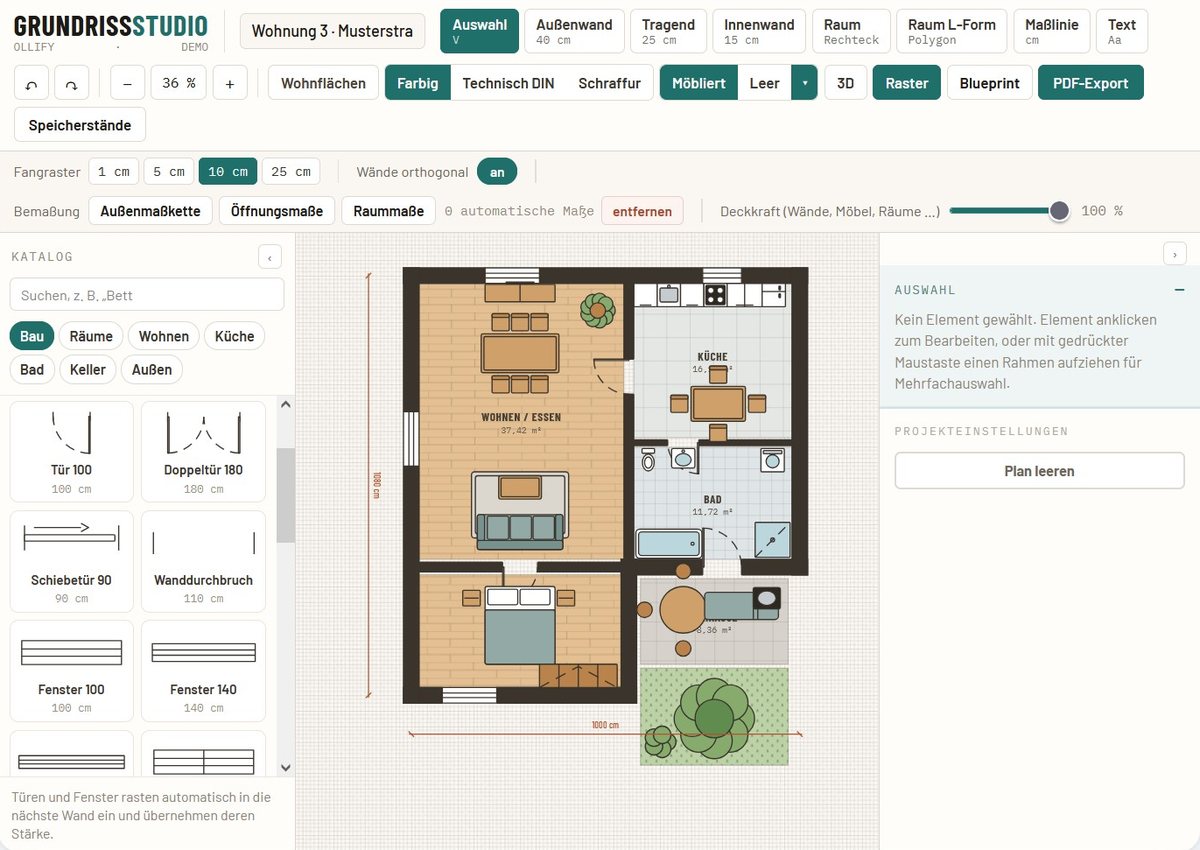1200x850 pixels.
Task: Click the PDF-Export button
Action: tap(1091, 83)
